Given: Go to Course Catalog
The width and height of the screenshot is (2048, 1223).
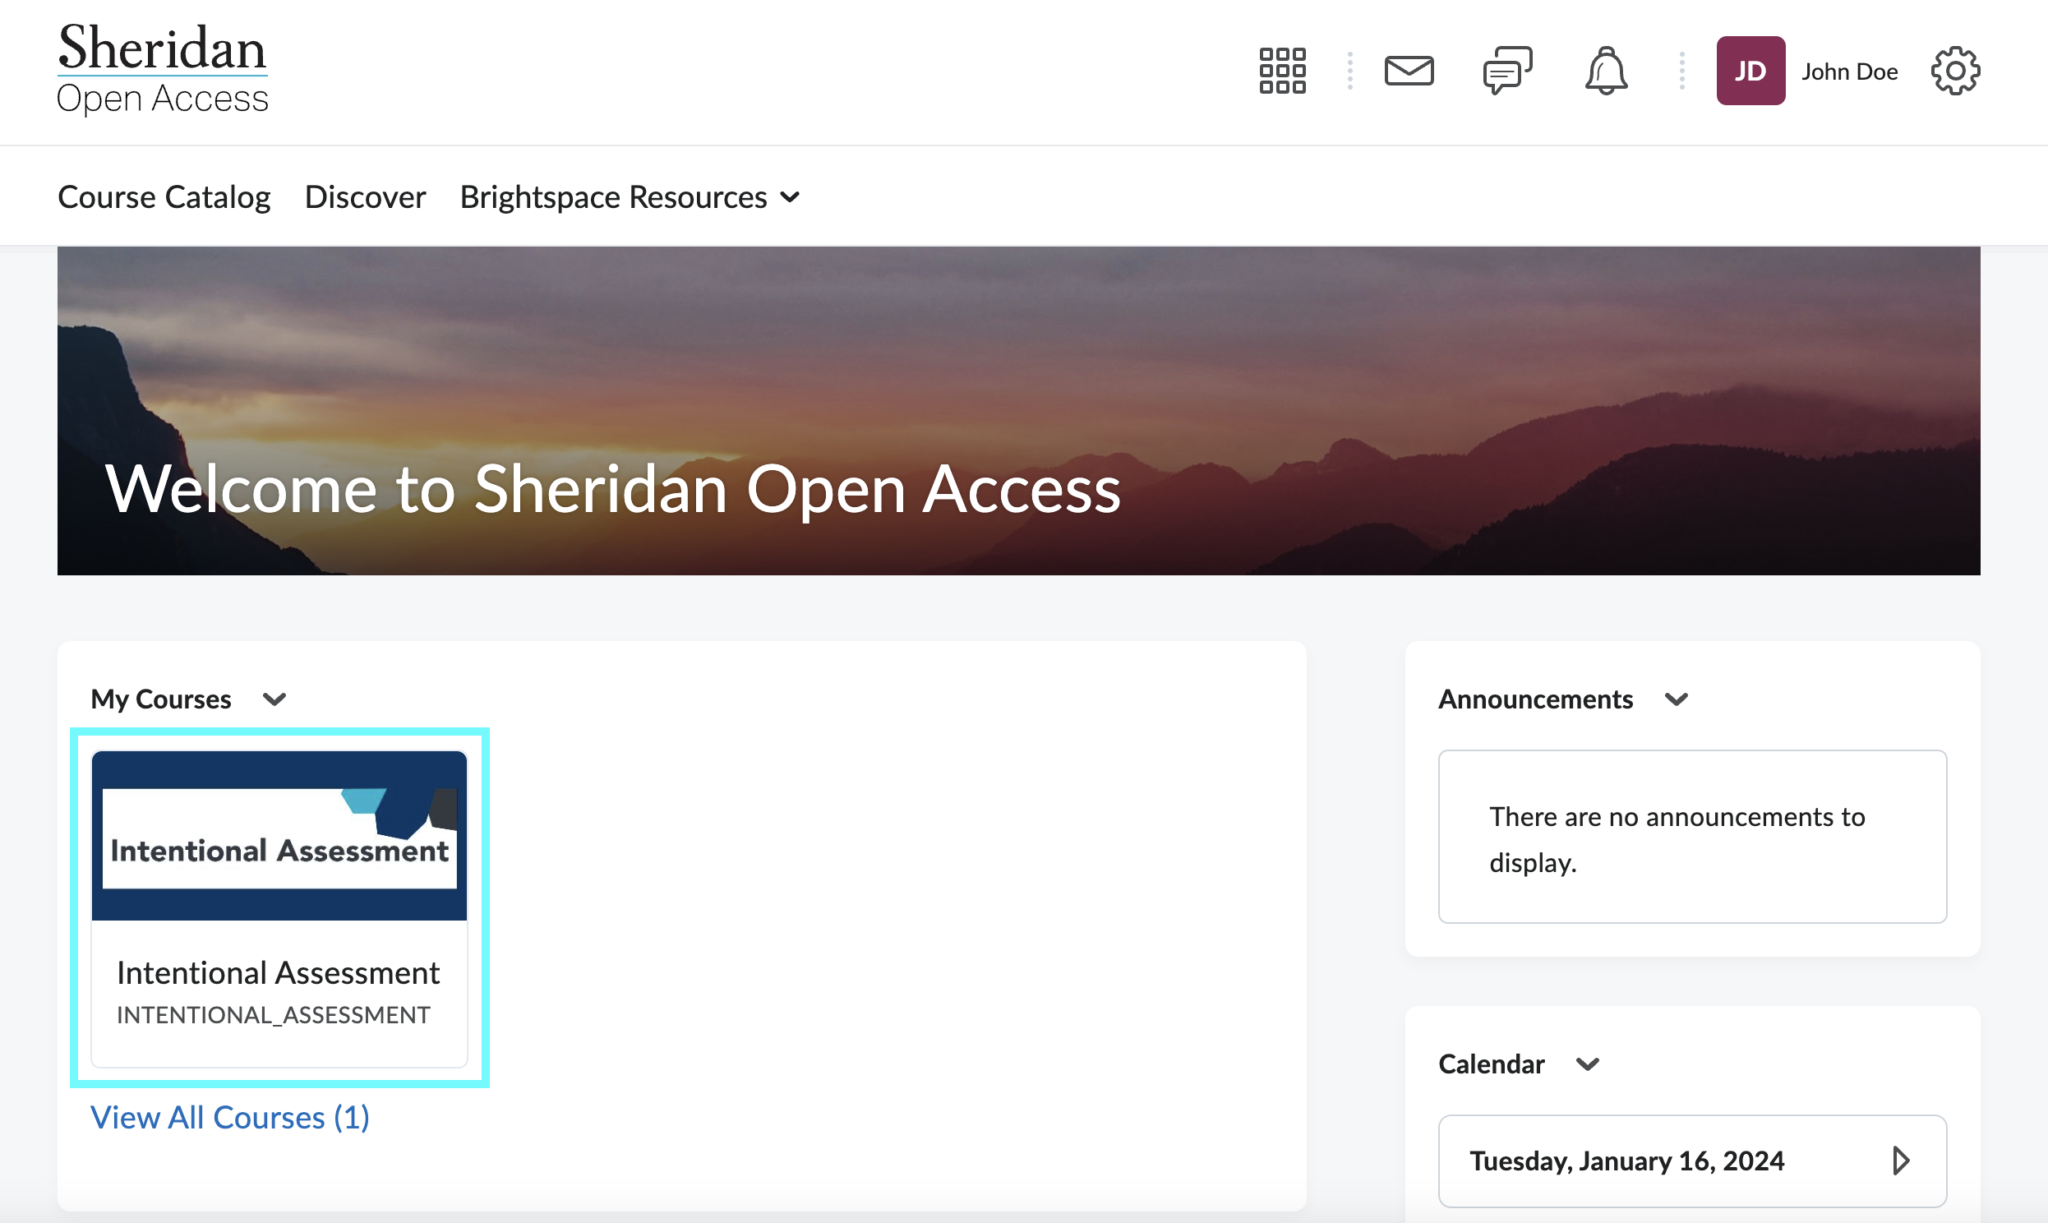Looking at the screenshot, I should 164,197.
